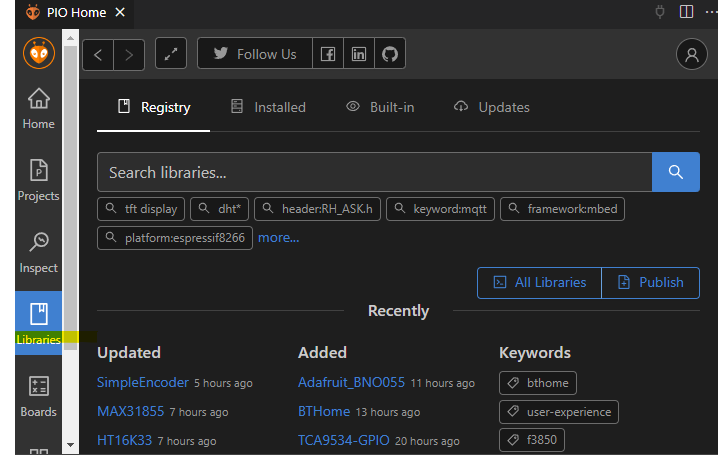The image size is (718, 455).
Task: Switch to the Built-in tab
Action: [x=380, y=108]
